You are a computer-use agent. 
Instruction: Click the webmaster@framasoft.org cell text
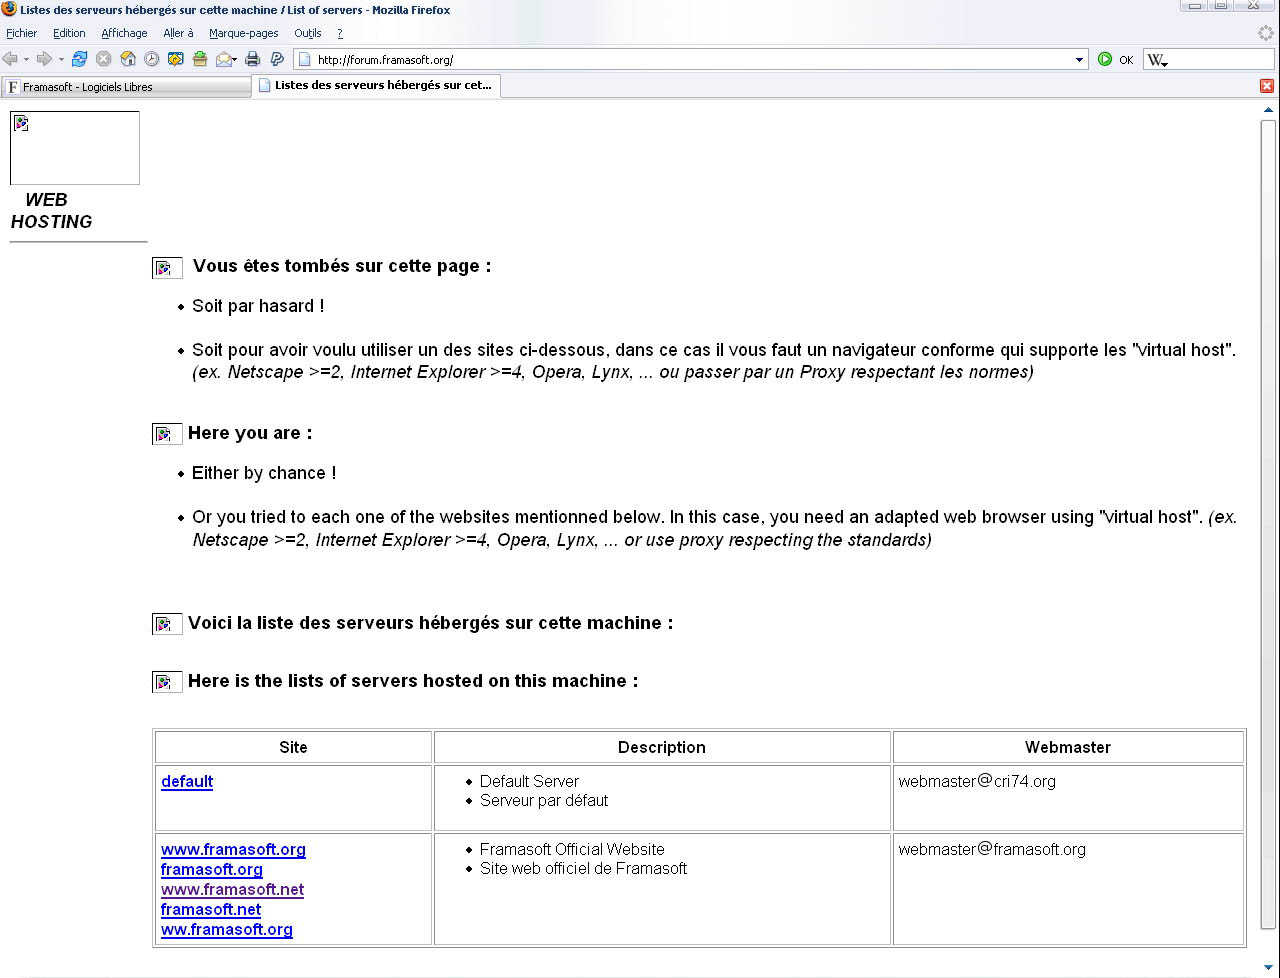click(x=992, y=849)
